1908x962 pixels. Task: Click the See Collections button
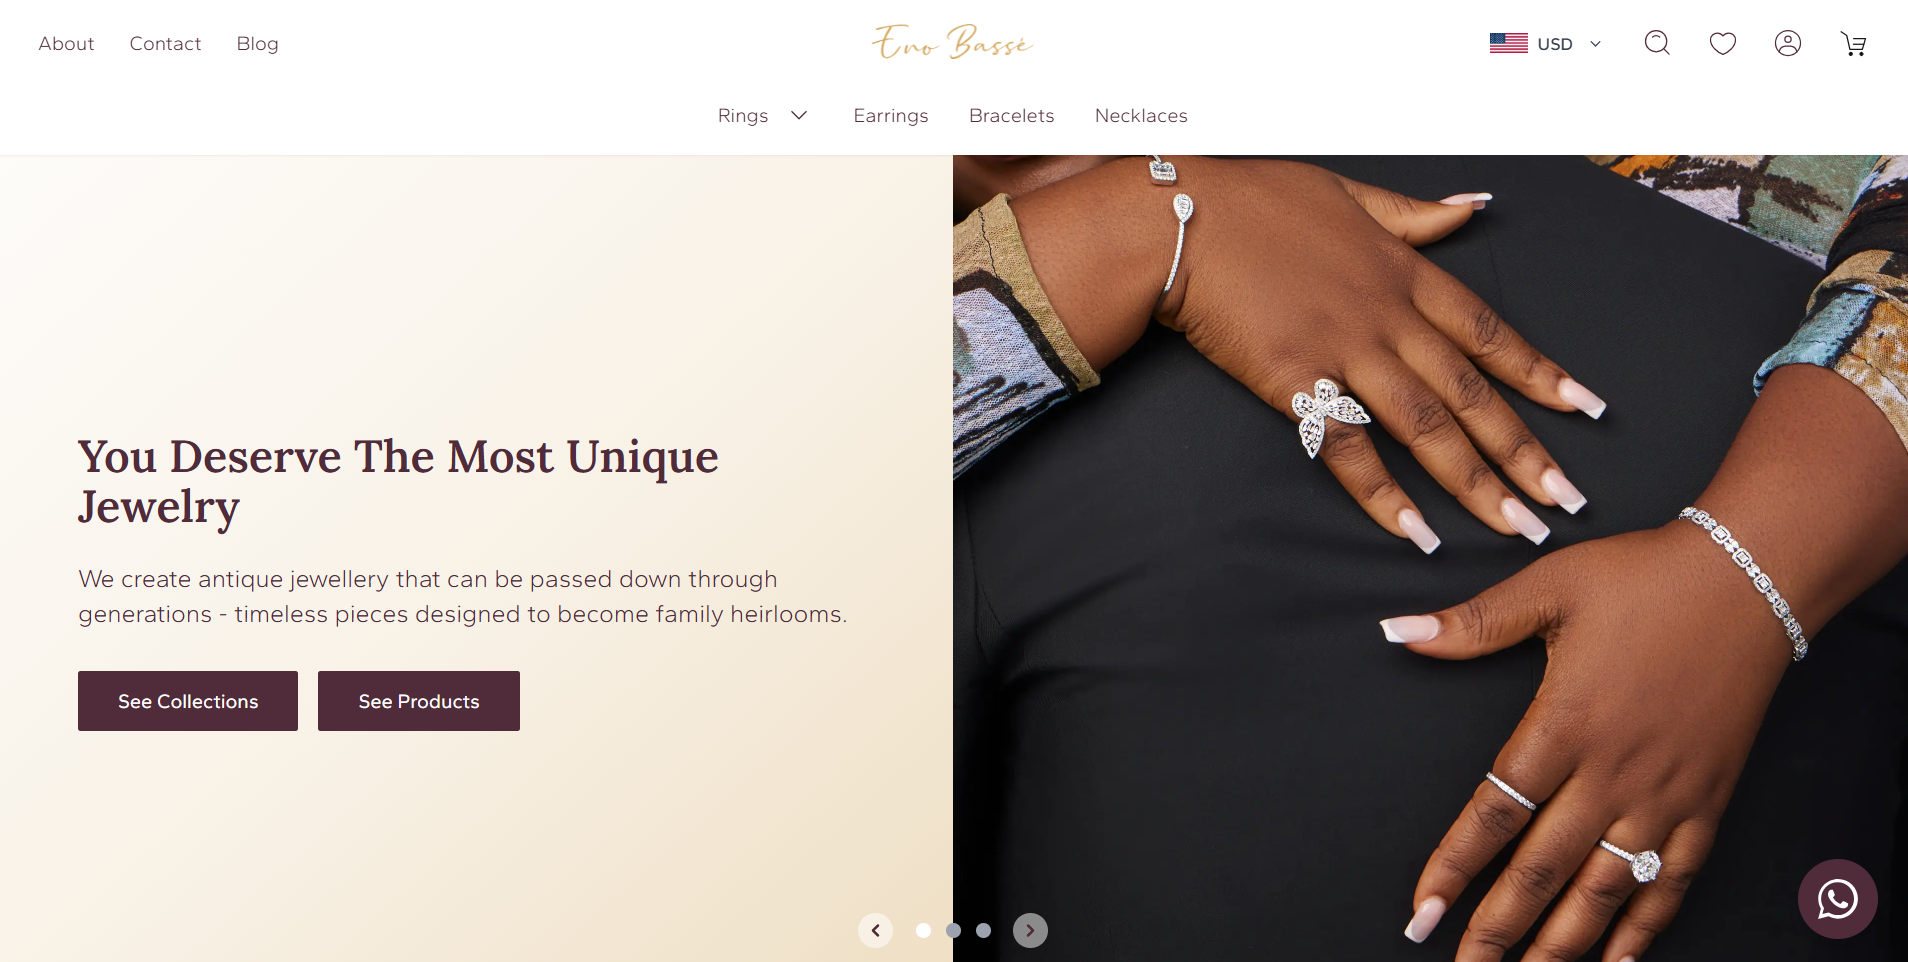tap(188, 701)
